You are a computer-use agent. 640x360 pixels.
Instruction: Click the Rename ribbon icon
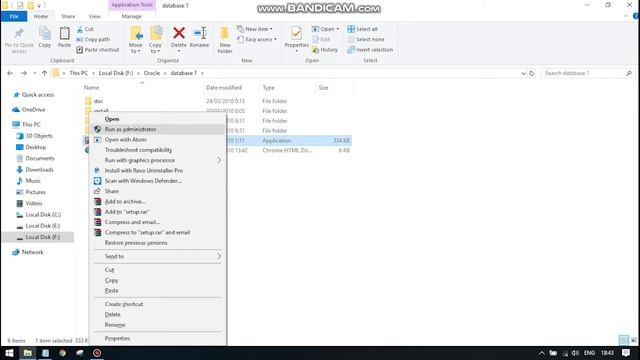[200, 33]
